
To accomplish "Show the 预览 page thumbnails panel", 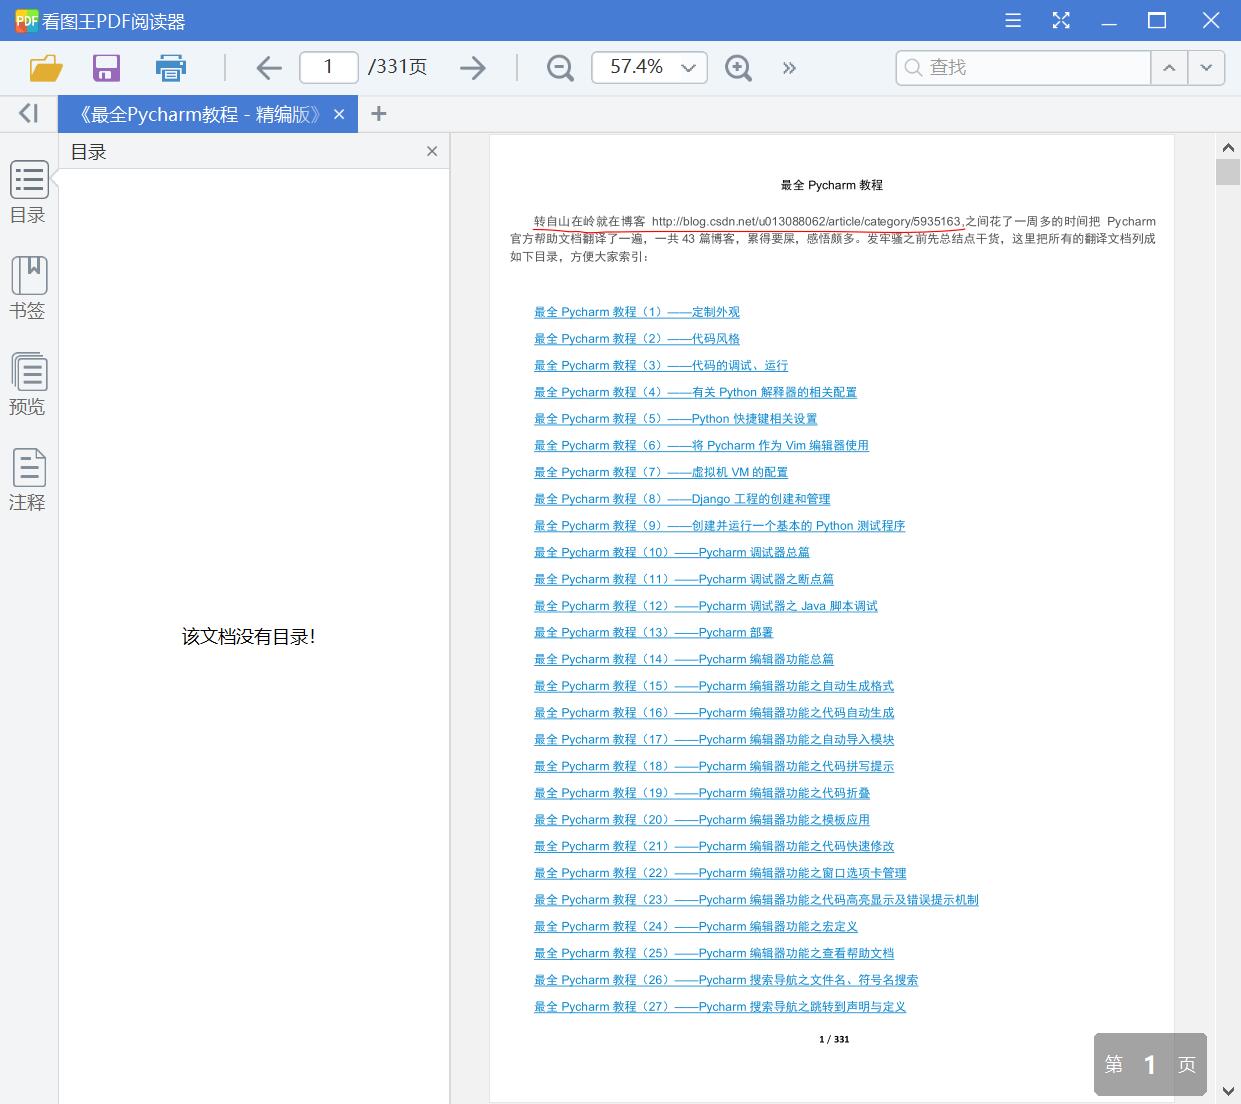I will click(28, 384).
